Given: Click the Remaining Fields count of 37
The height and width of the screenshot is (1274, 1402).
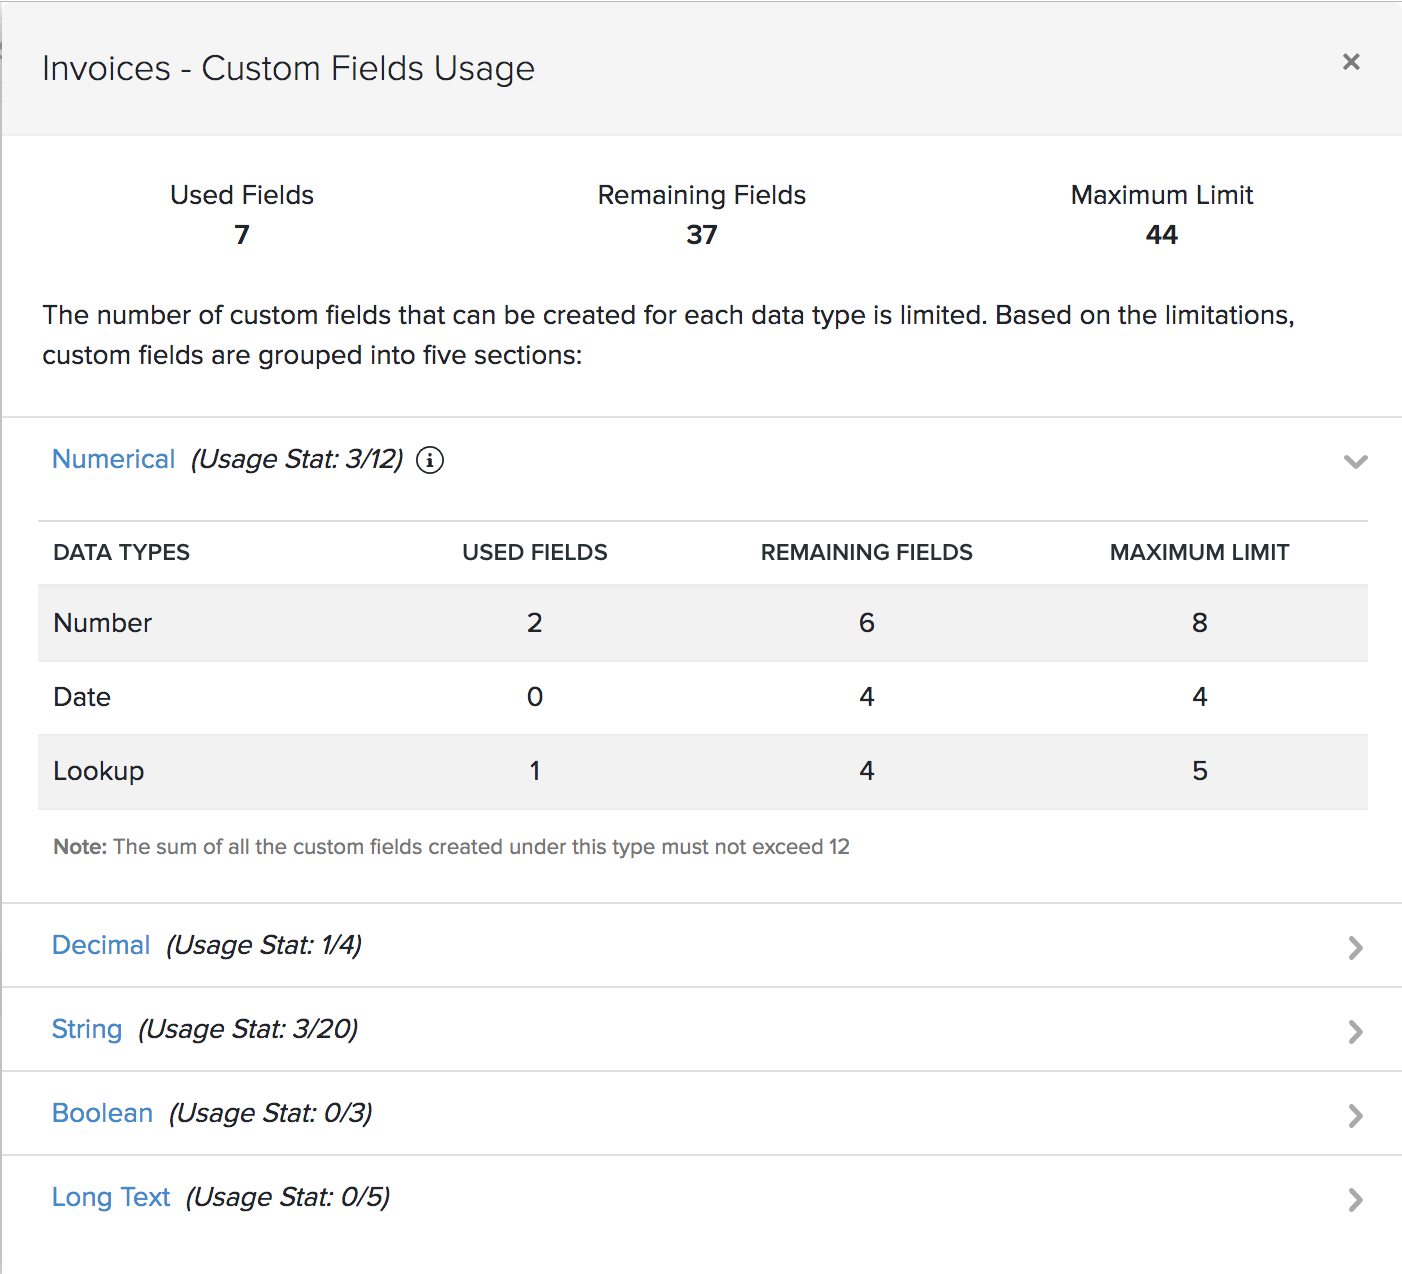Looking at the screenshot, I should [x=701, y=235].
